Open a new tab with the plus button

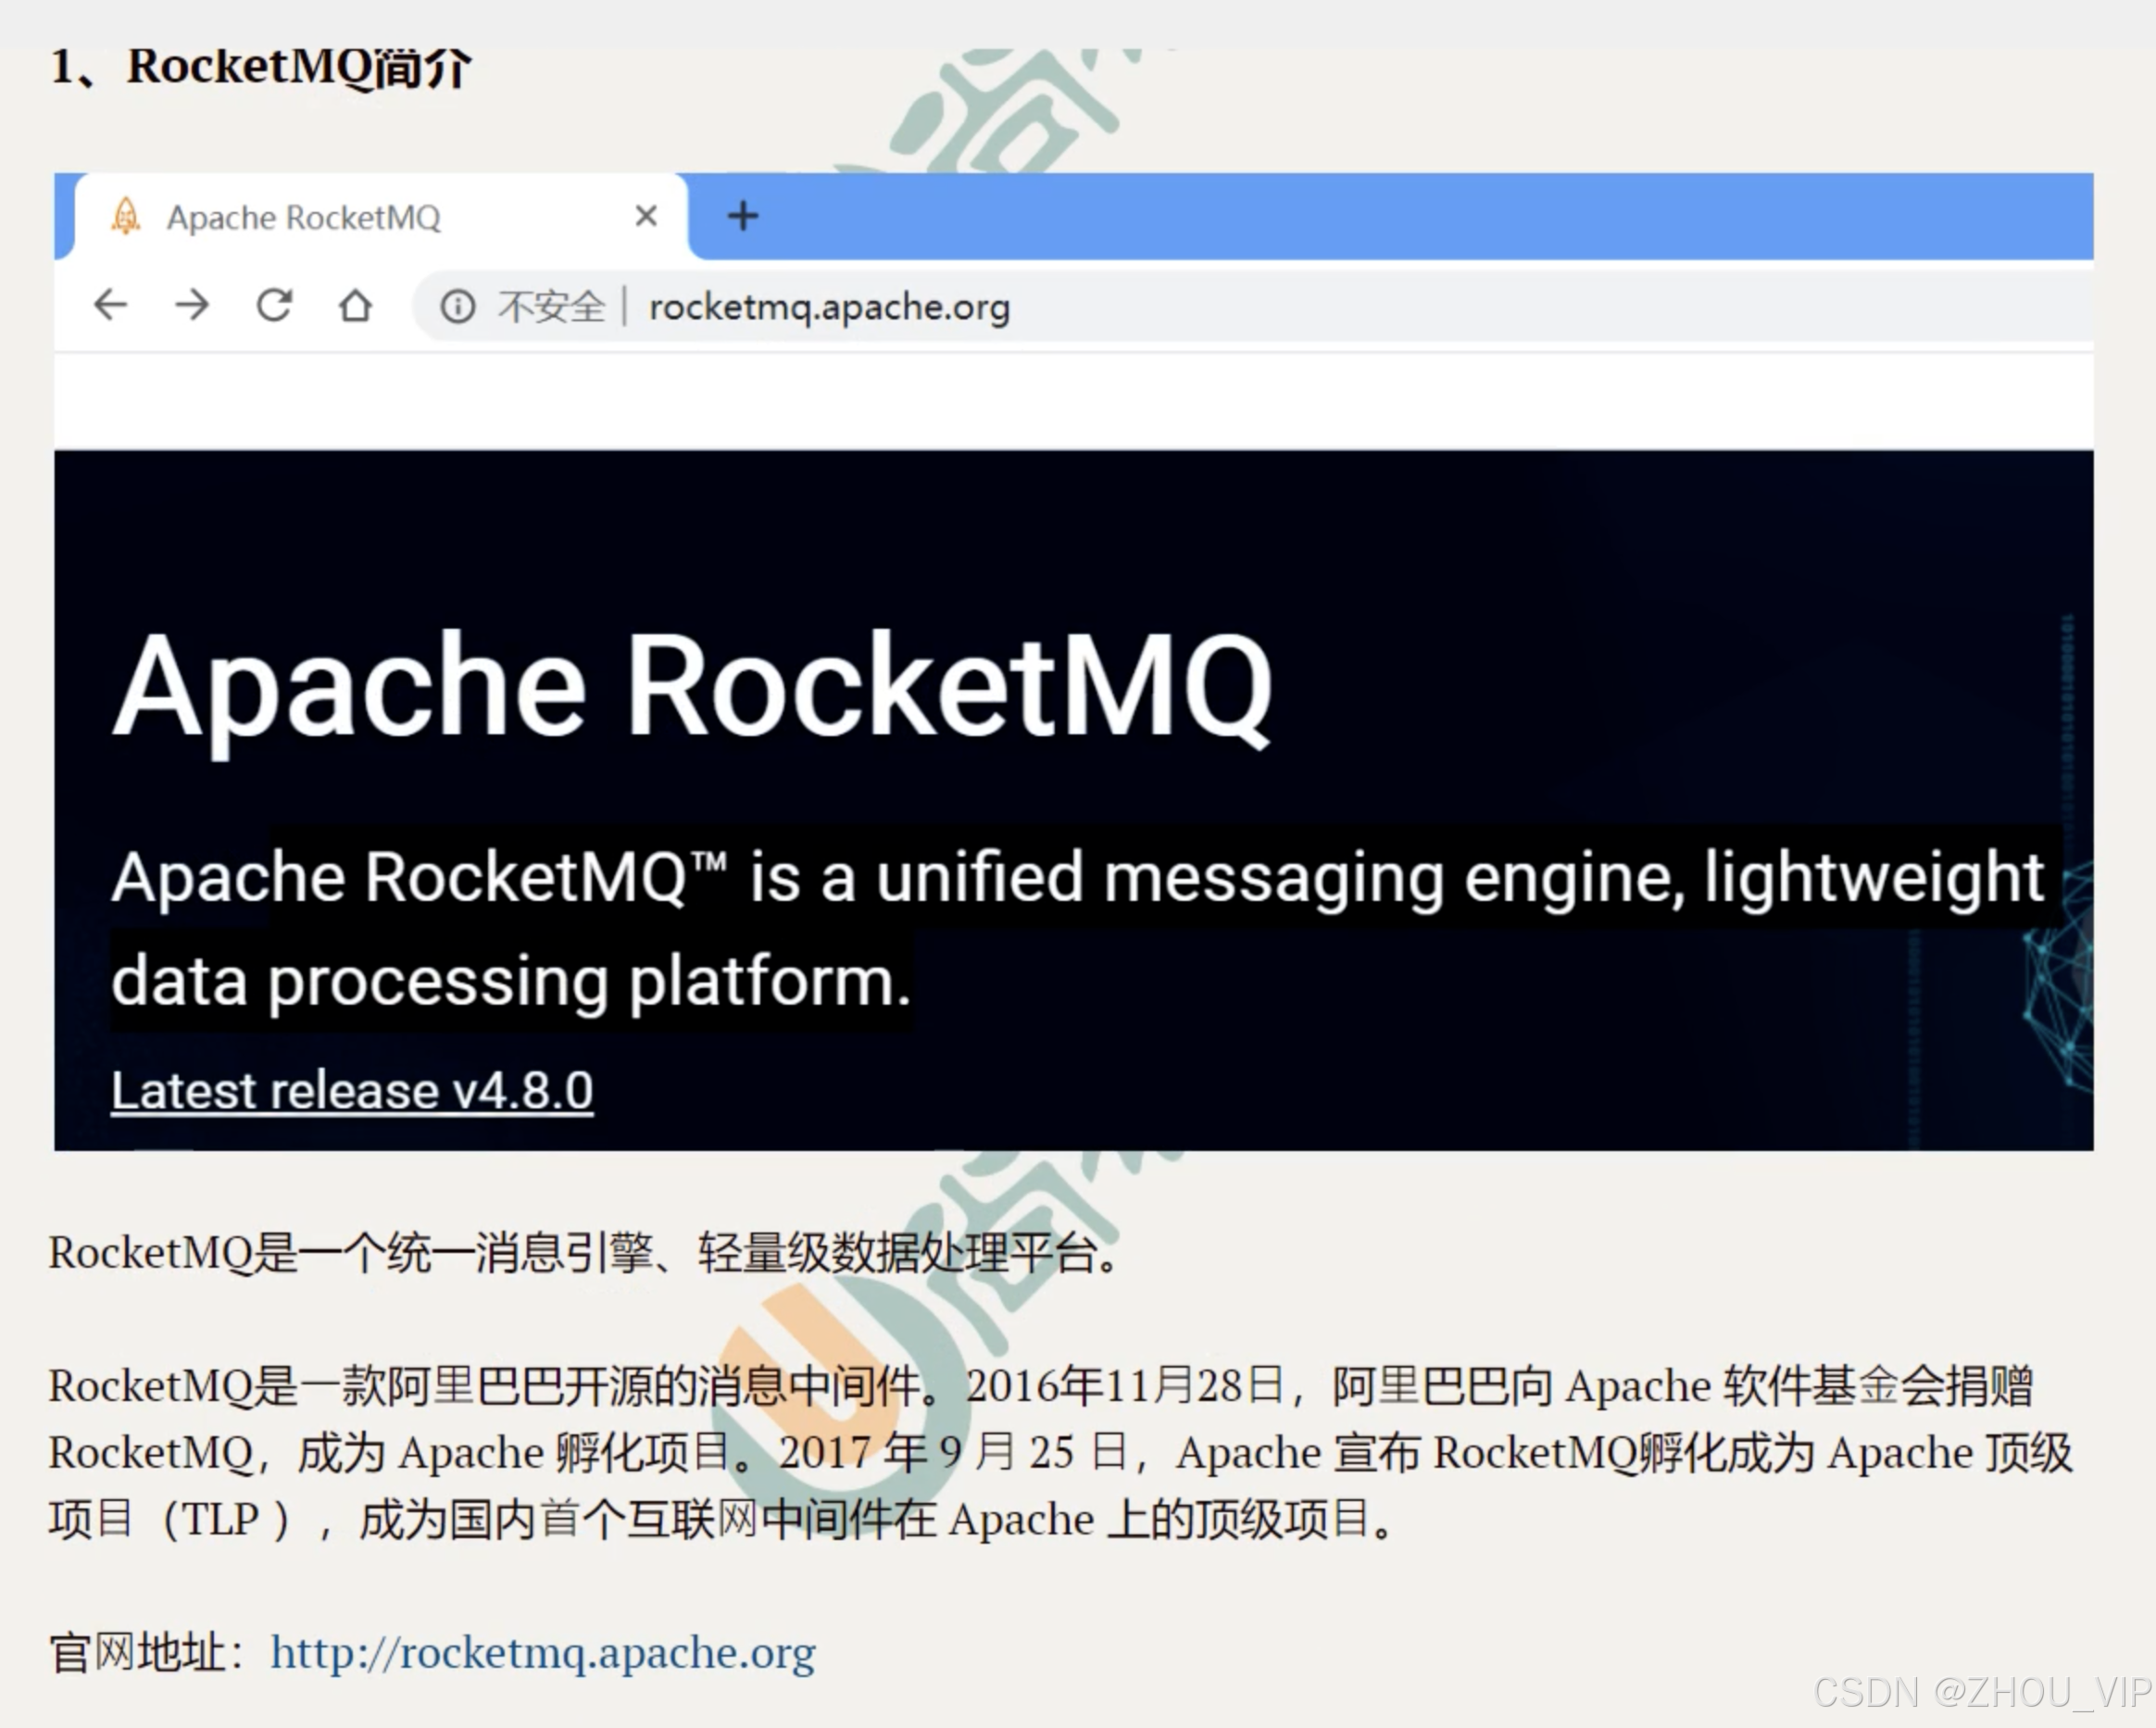[x=742, y=215]
